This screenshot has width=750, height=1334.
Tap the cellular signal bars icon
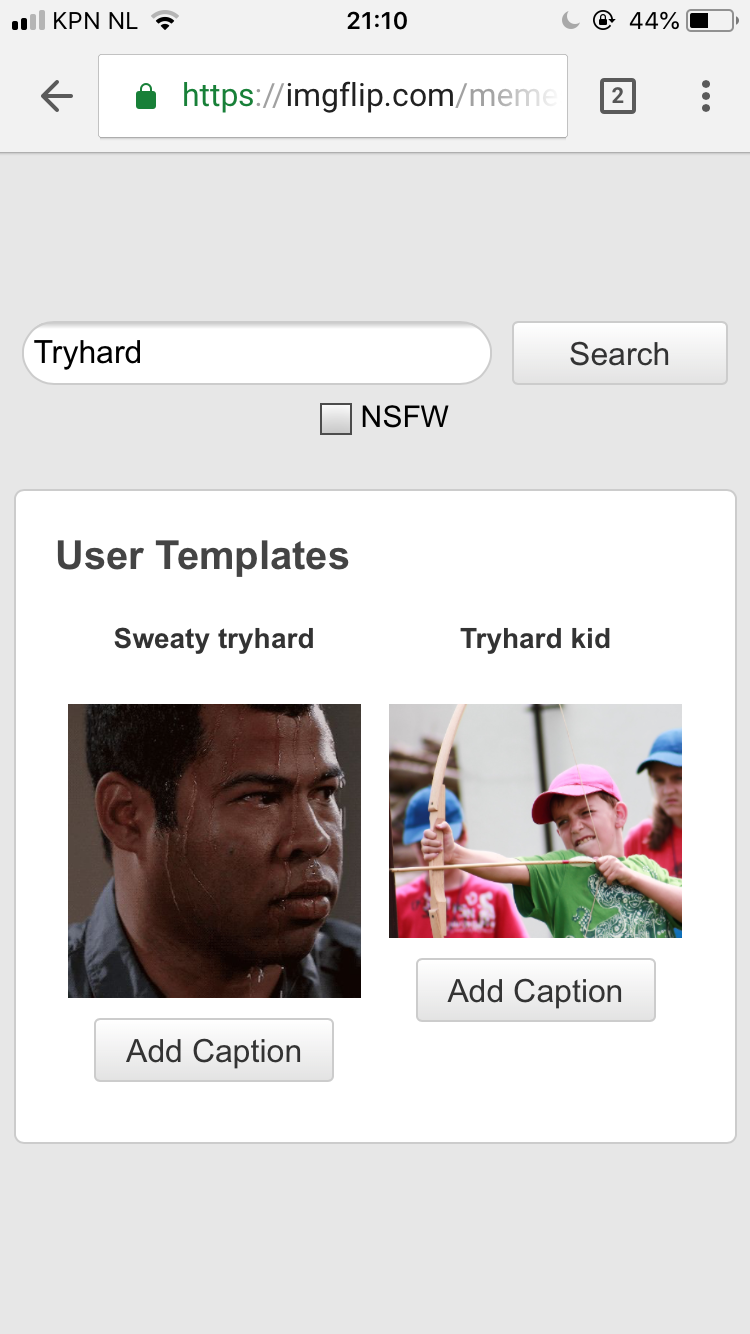click(29, 21)
